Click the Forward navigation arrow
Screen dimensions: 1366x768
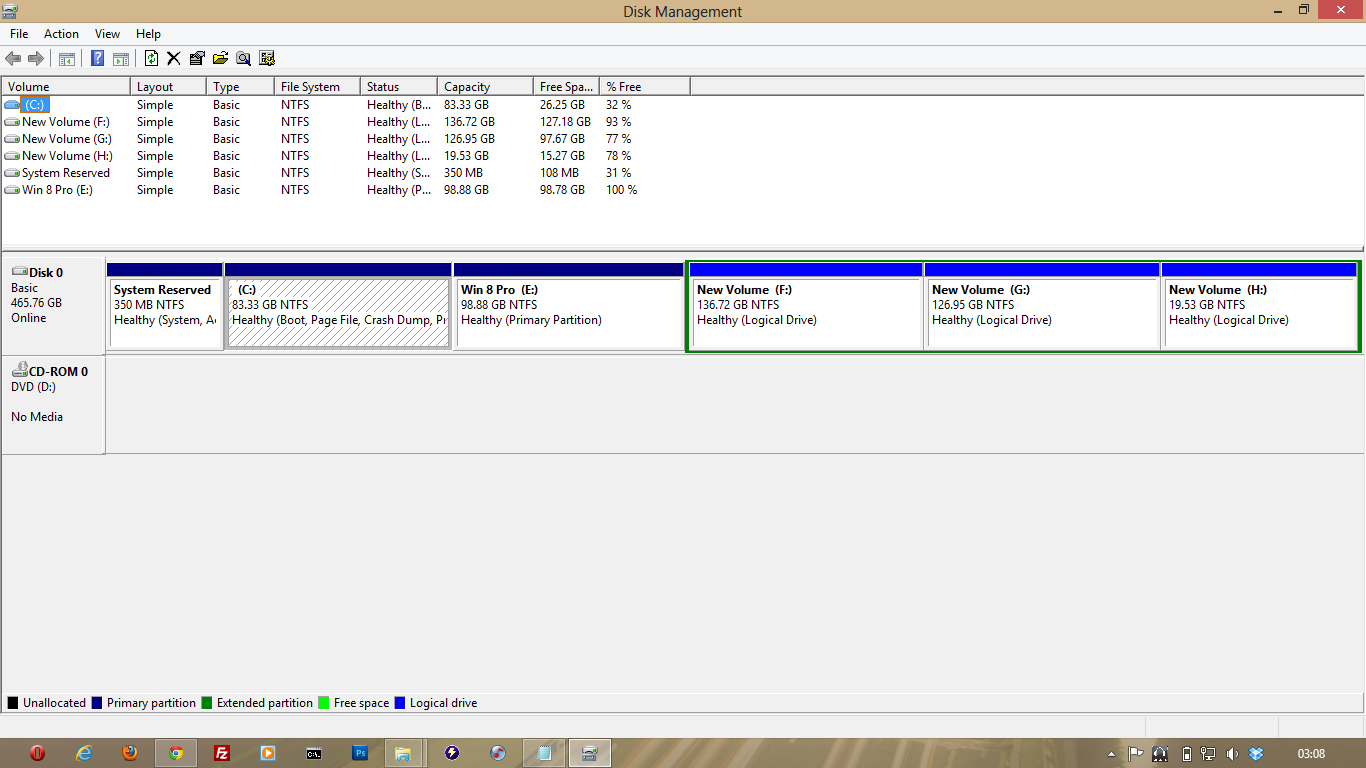[x=35, y=57]
